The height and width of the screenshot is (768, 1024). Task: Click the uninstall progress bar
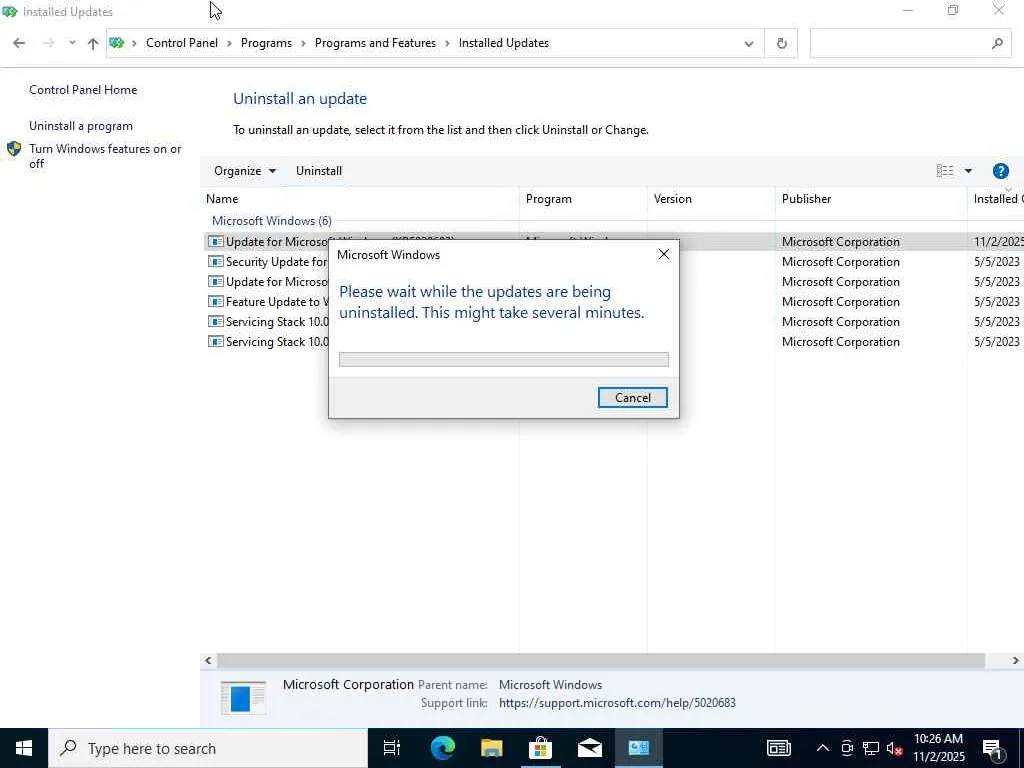pyautogui.click(x=504, y=360)
